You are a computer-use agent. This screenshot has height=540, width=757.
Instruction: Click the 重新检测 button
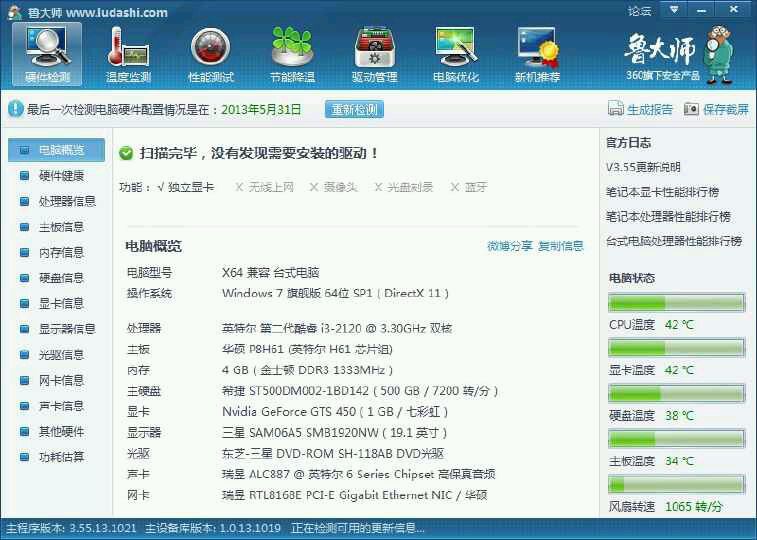pyautogui.click(x=354, y=109)
